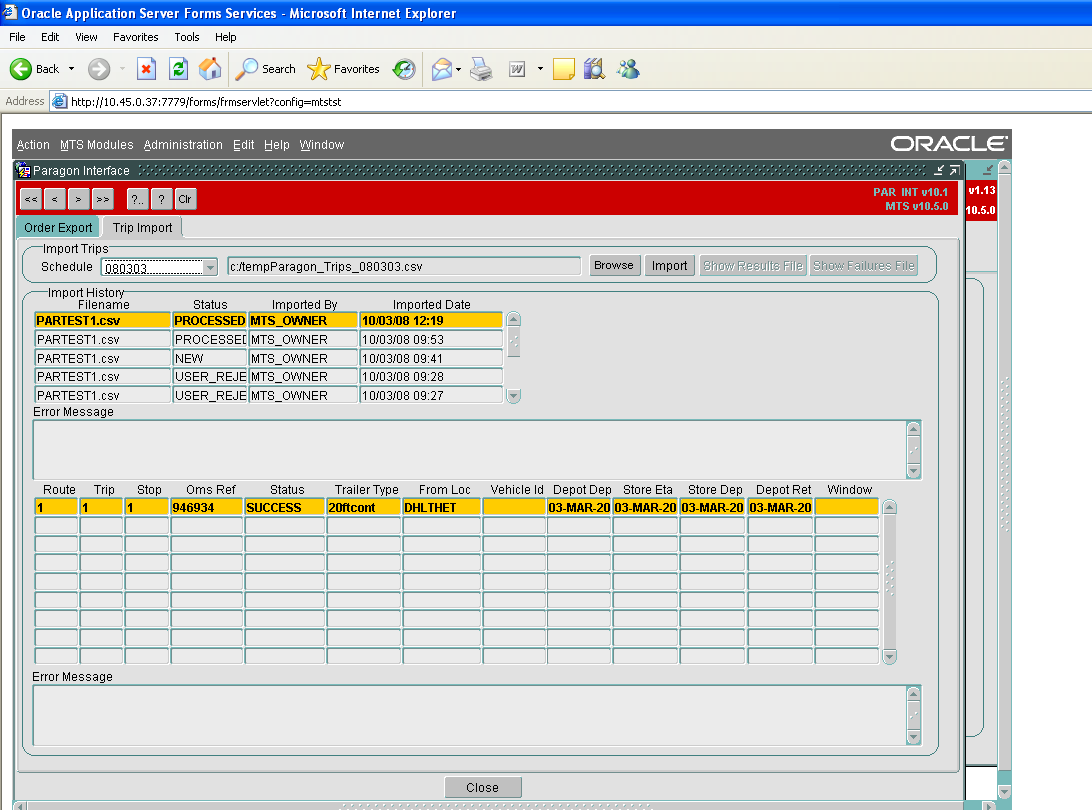Click the file path input field
Image resolution: width=1092 pixels, height=810 pixels.
404,267
